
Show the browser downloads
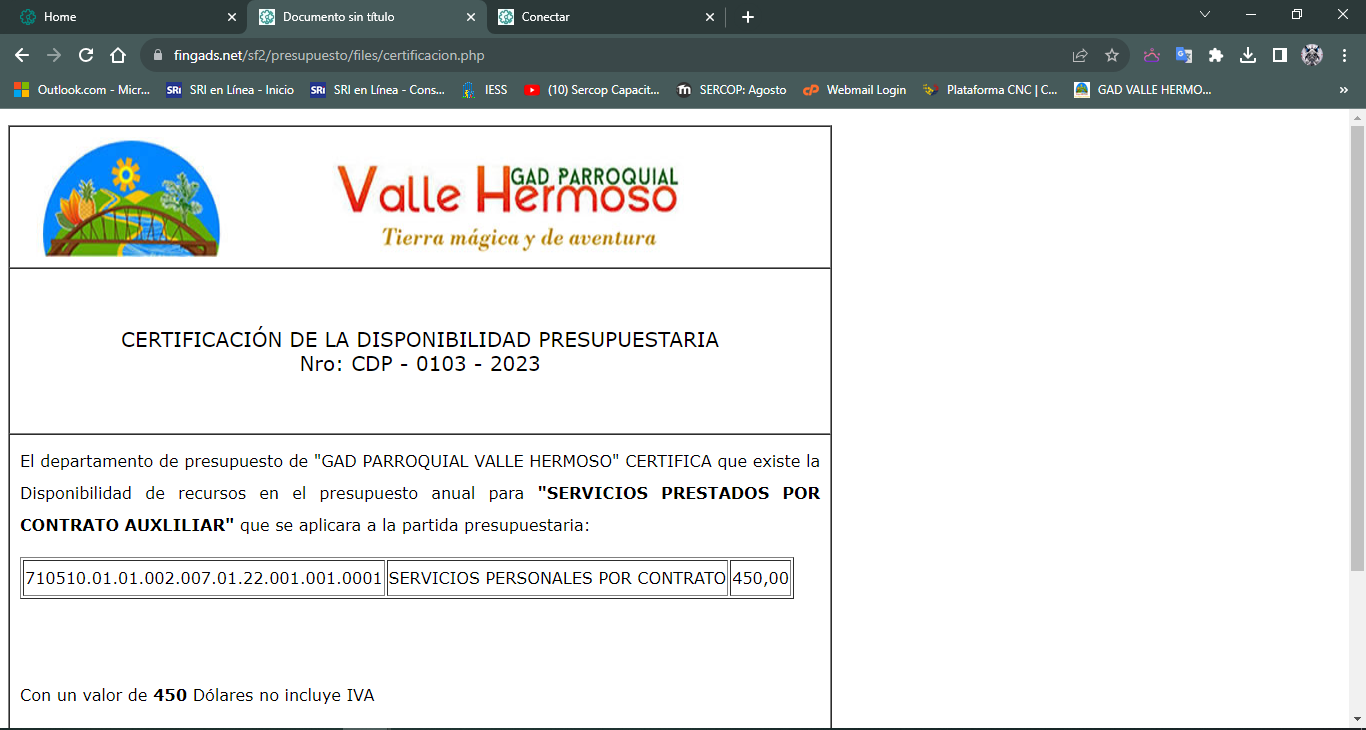(1248, 56)
